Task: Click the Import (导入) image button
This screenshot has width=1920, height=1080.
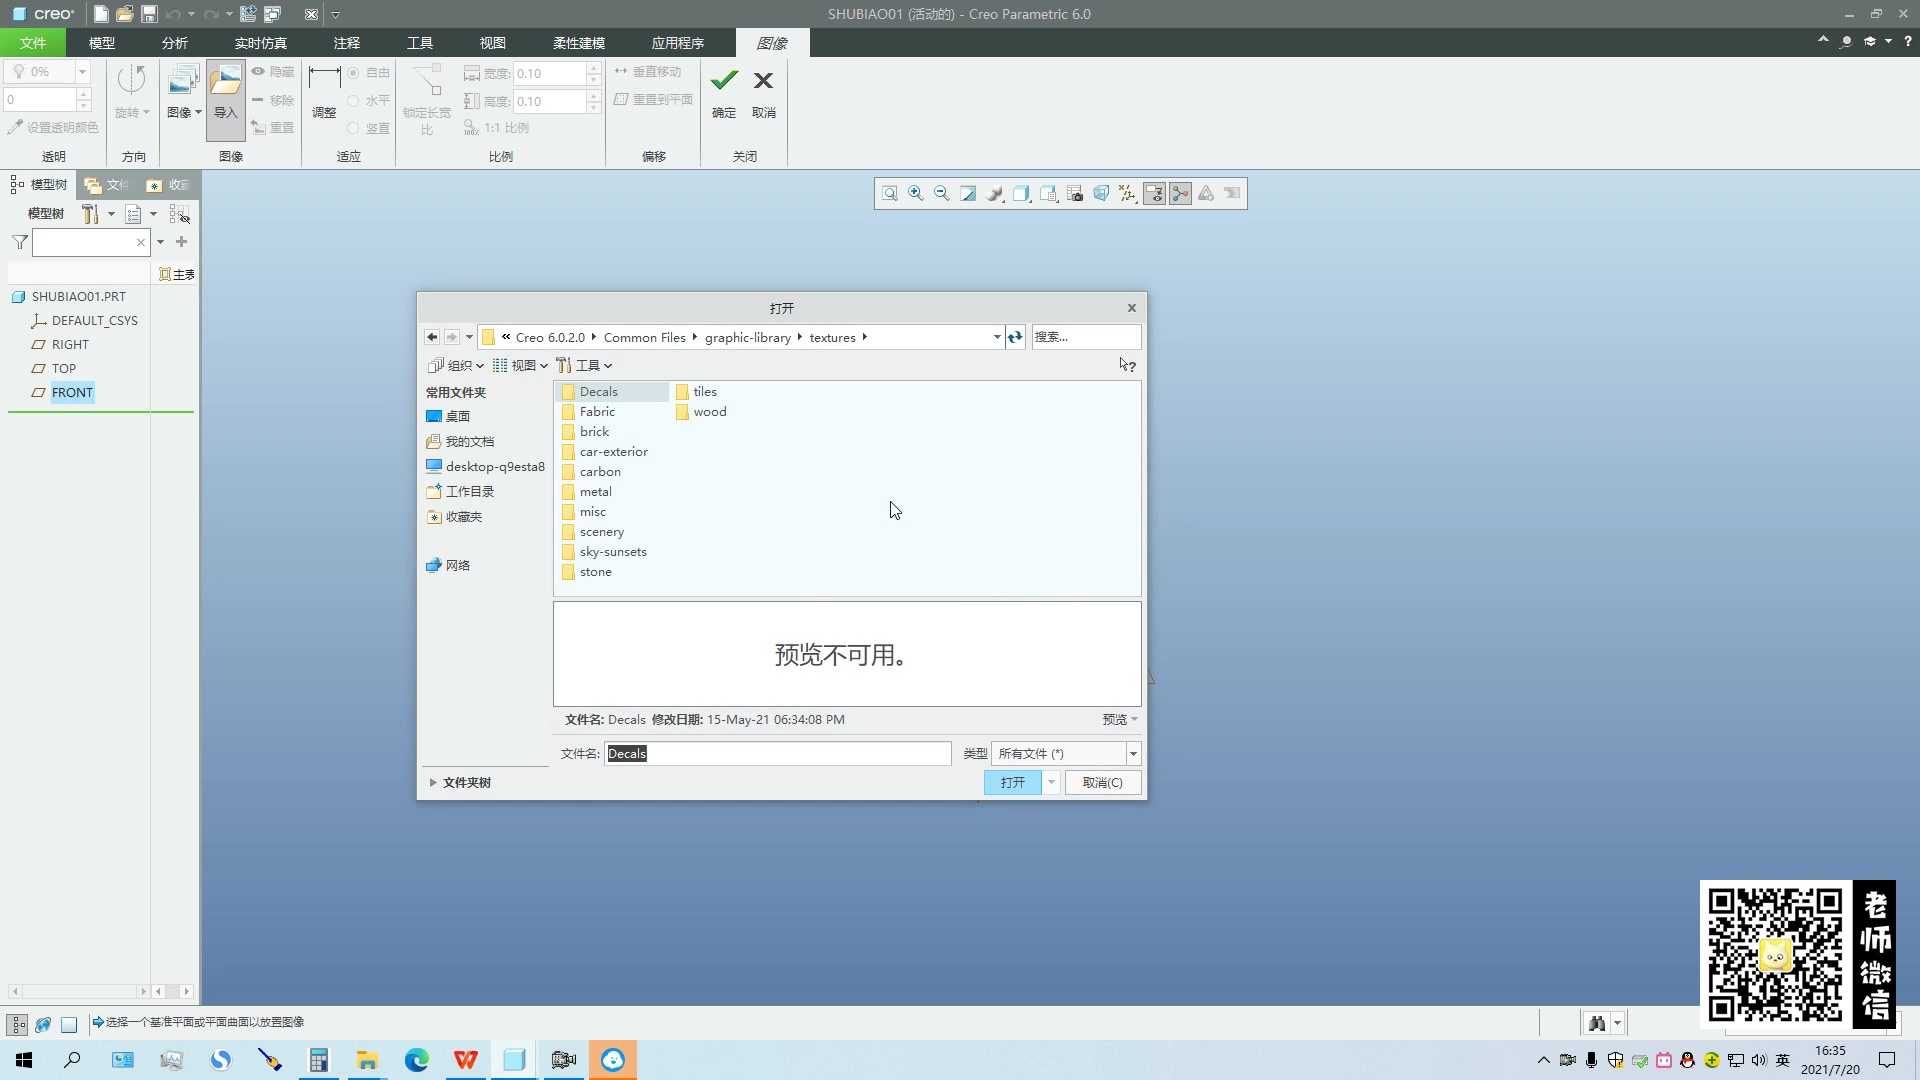Action: pyautogui.click(x=225, y=92)
